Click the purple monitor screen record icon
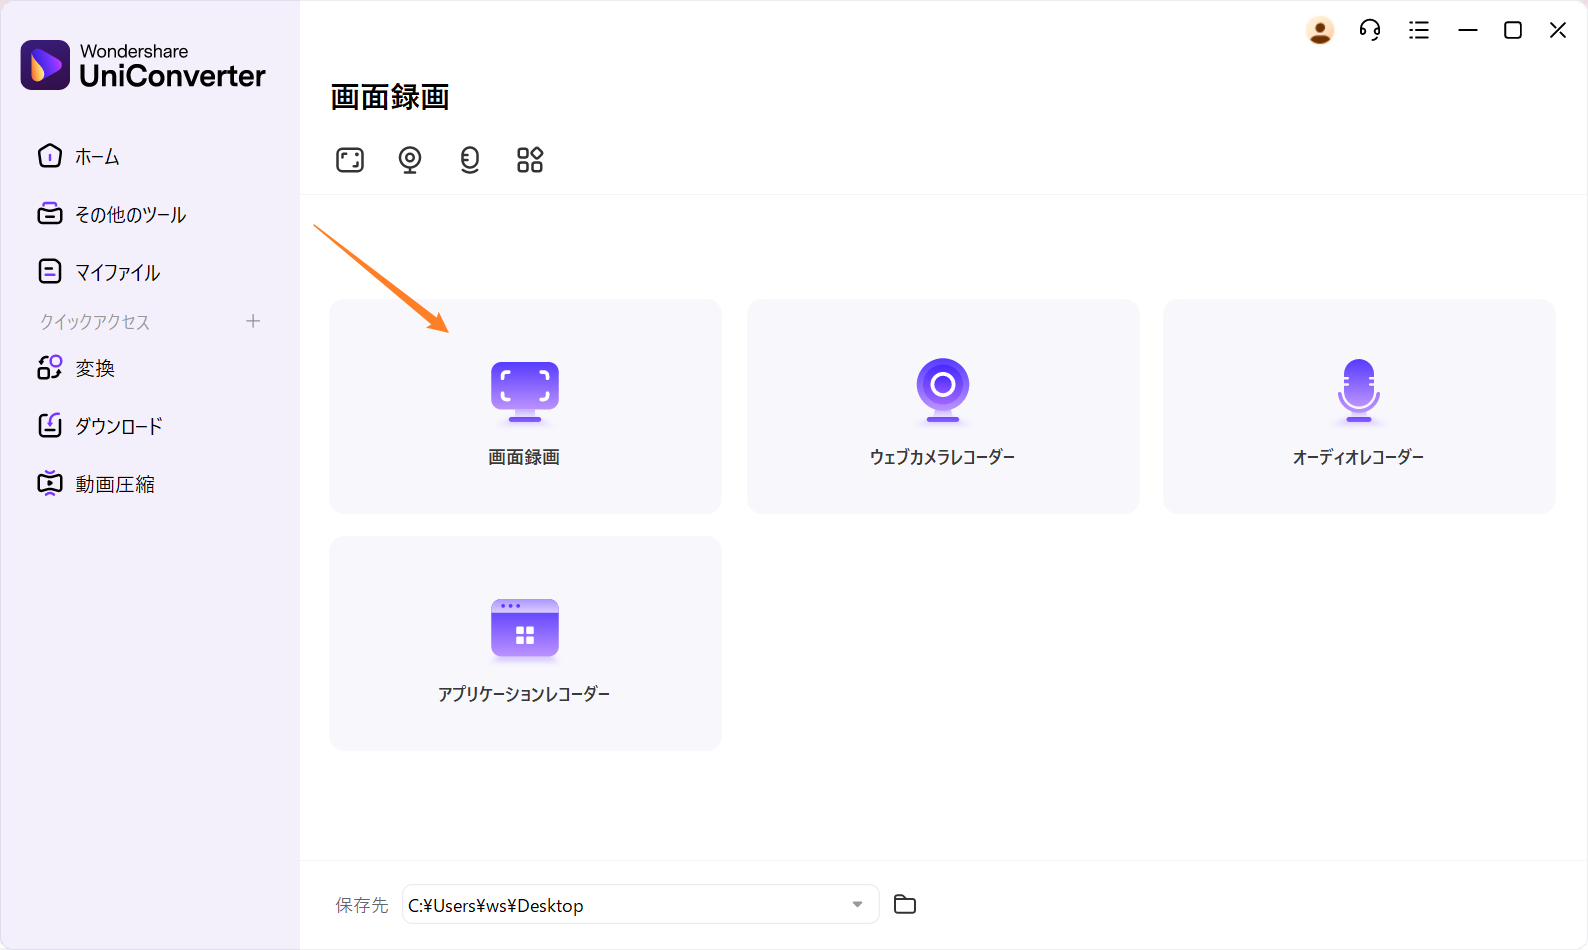Viewport: 1588px width, 950px height. tap(525, 391)
